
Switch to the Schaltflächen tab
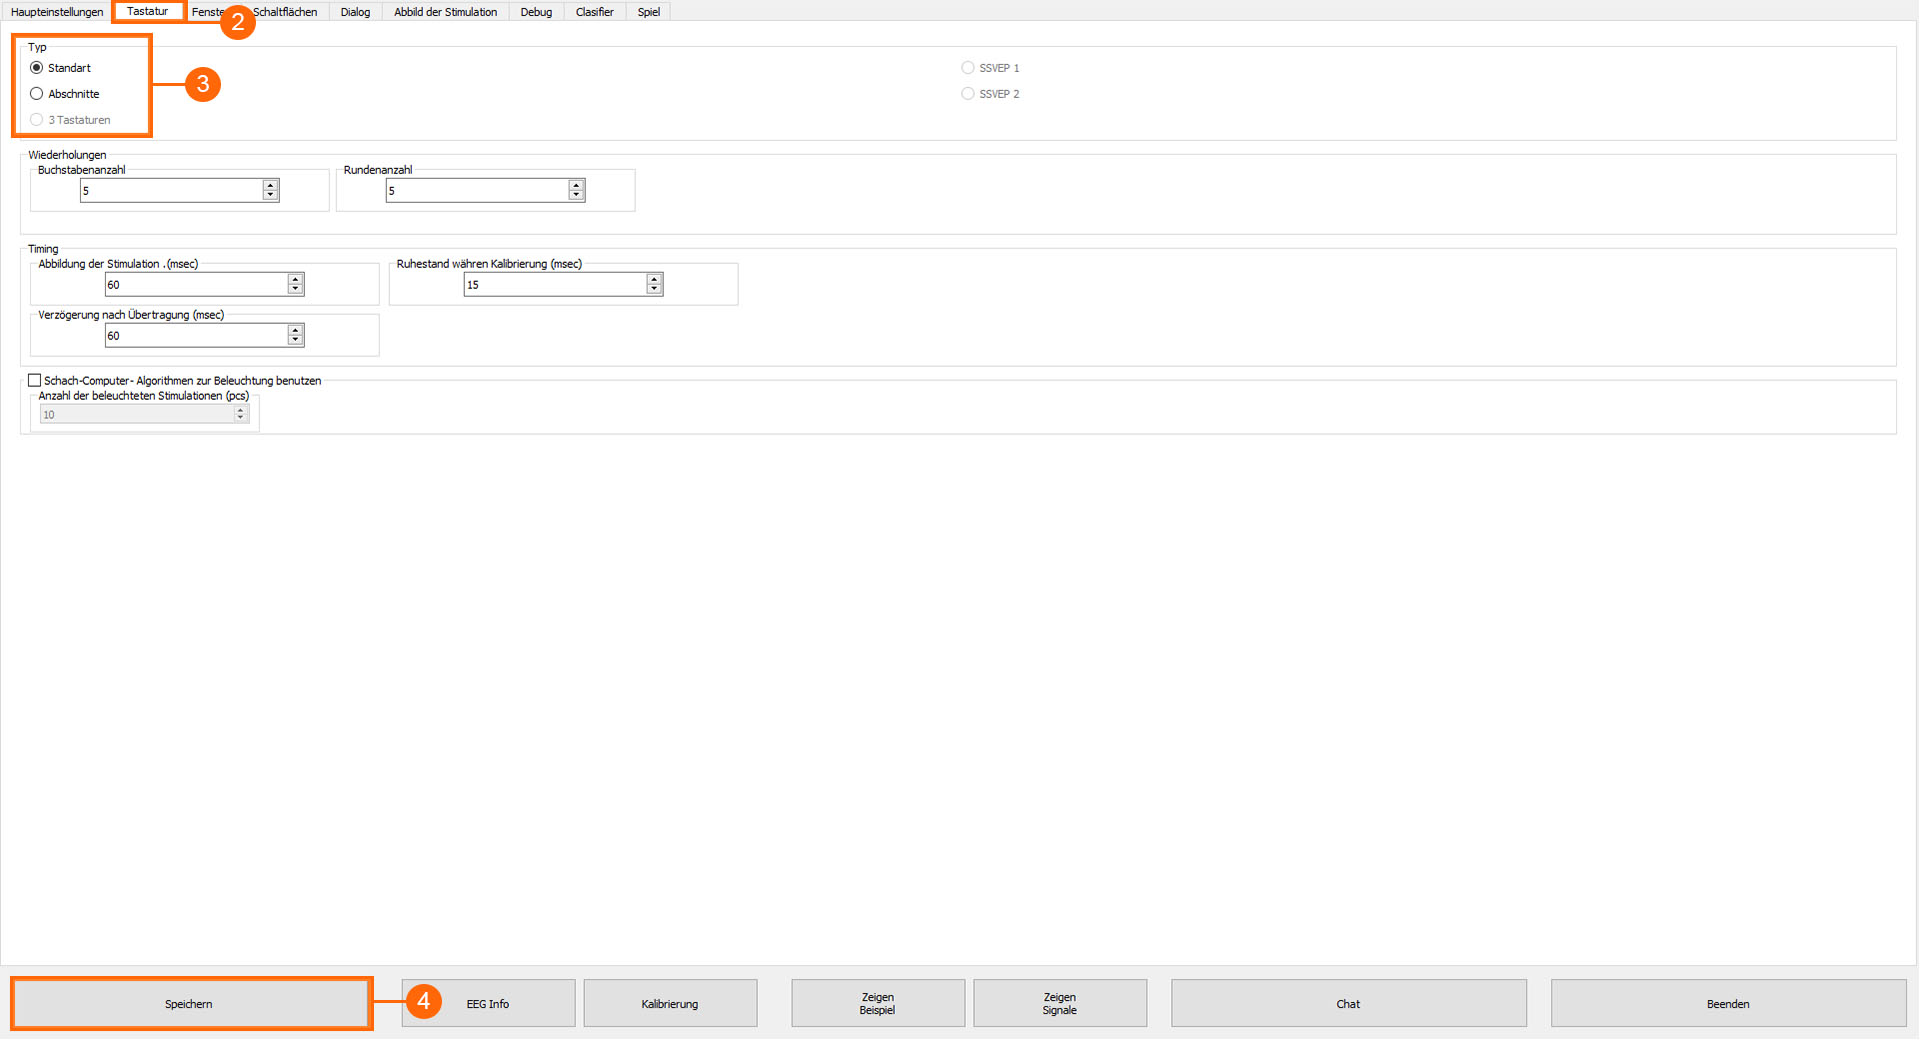(x=286, y=12)
